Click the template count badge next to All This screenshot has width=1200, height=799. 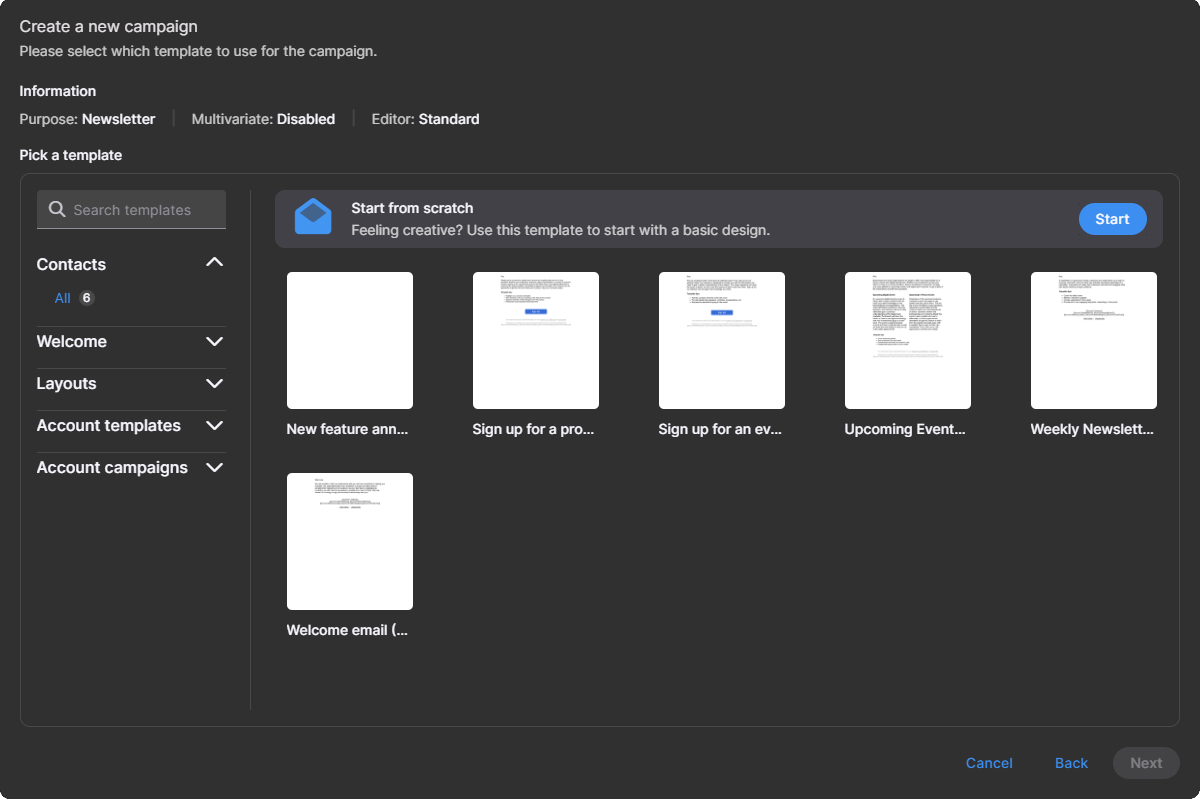pos(86,297)
